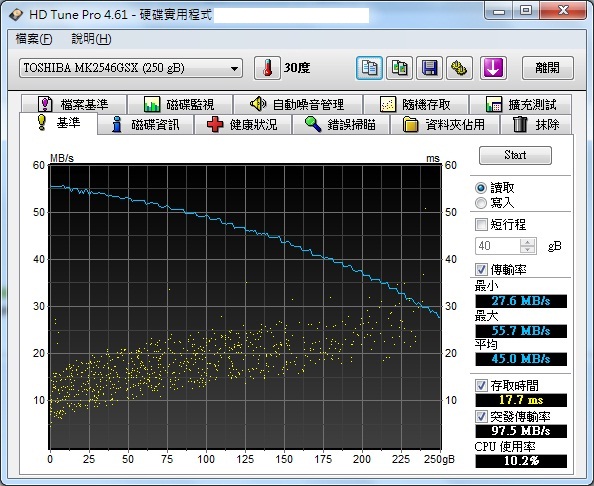594x486 pixels.
Task: Open options via the gears icon
Action: tap(459, 68)
